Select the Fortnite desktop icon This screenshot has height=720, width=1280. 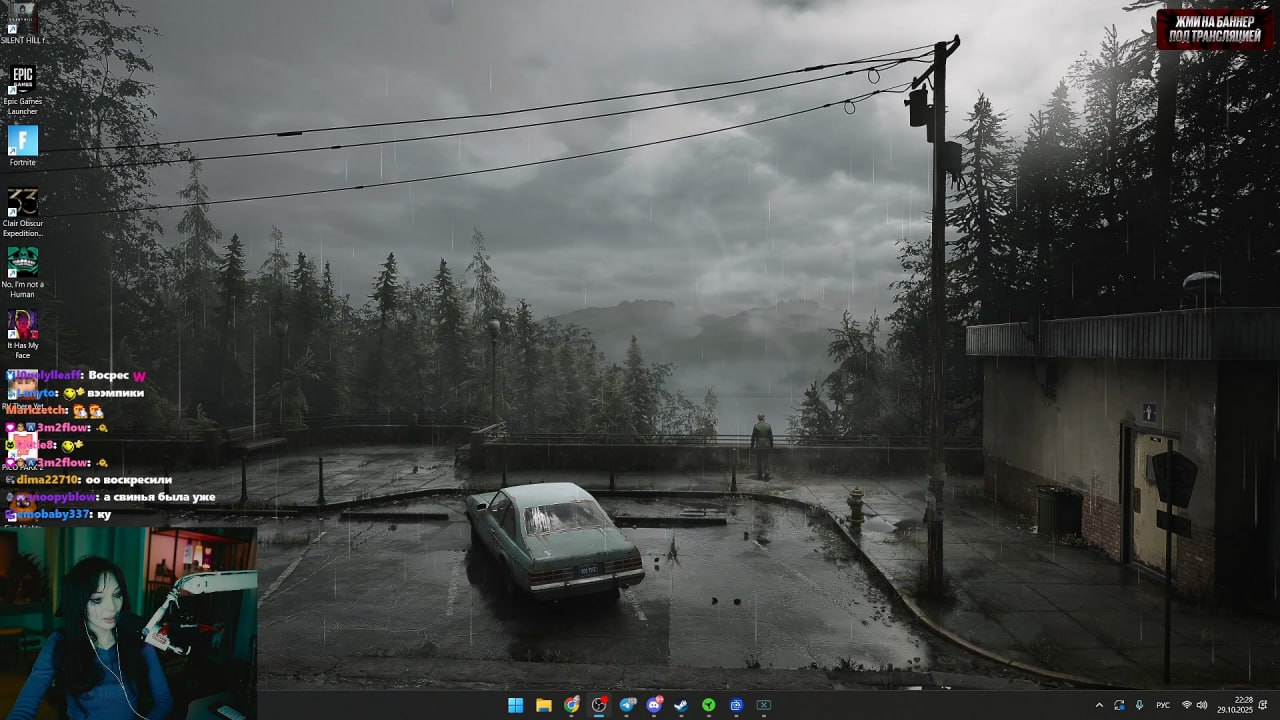[22, 146]
